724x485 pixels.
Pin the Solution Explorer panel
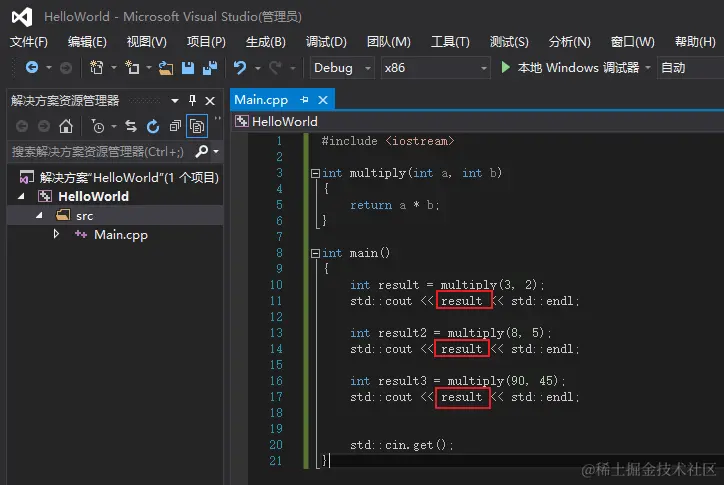coord(193,100)
